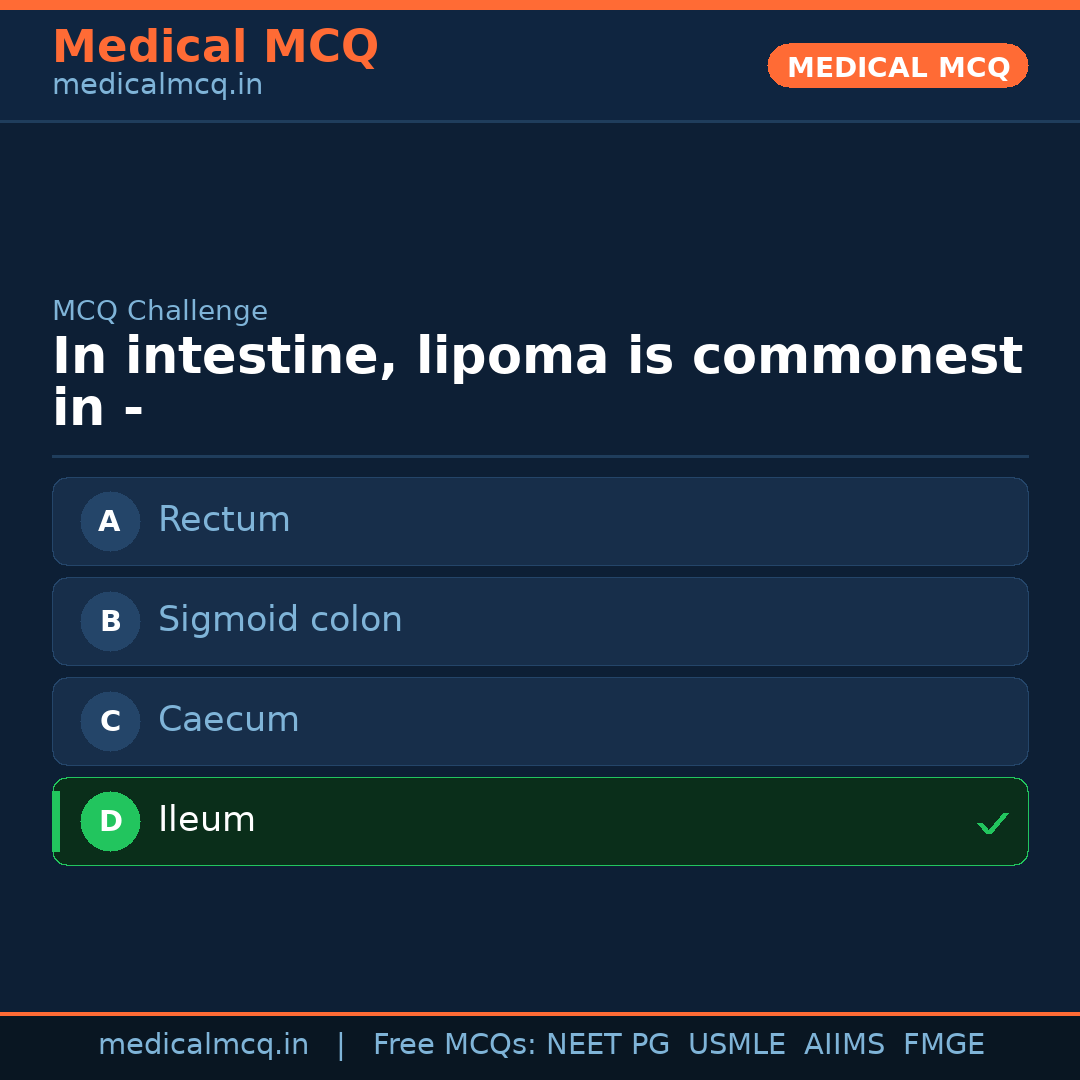Open the medicalmcq.in link under the header title
This screenshot has width=1080, height=1080.
click(157, 86)
